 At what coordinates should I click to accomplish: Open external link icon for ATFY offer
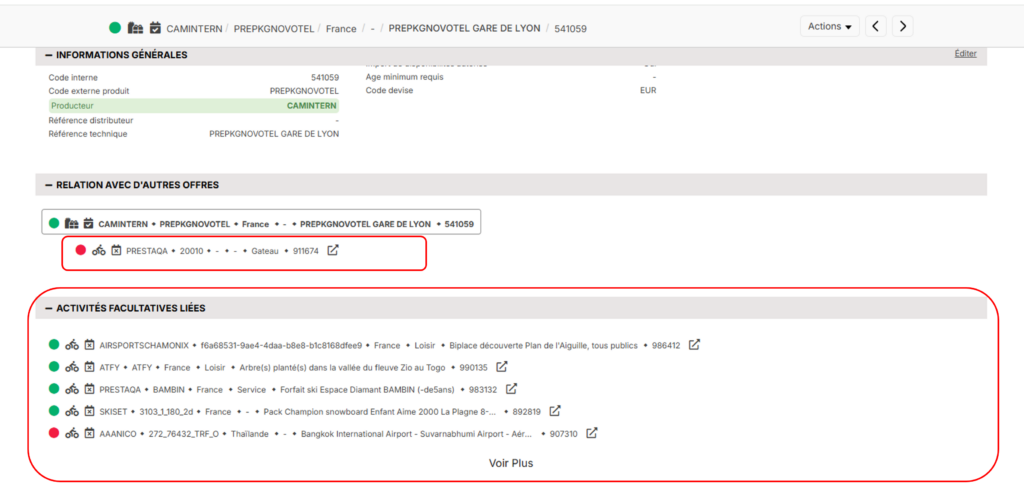pos(502,367)
